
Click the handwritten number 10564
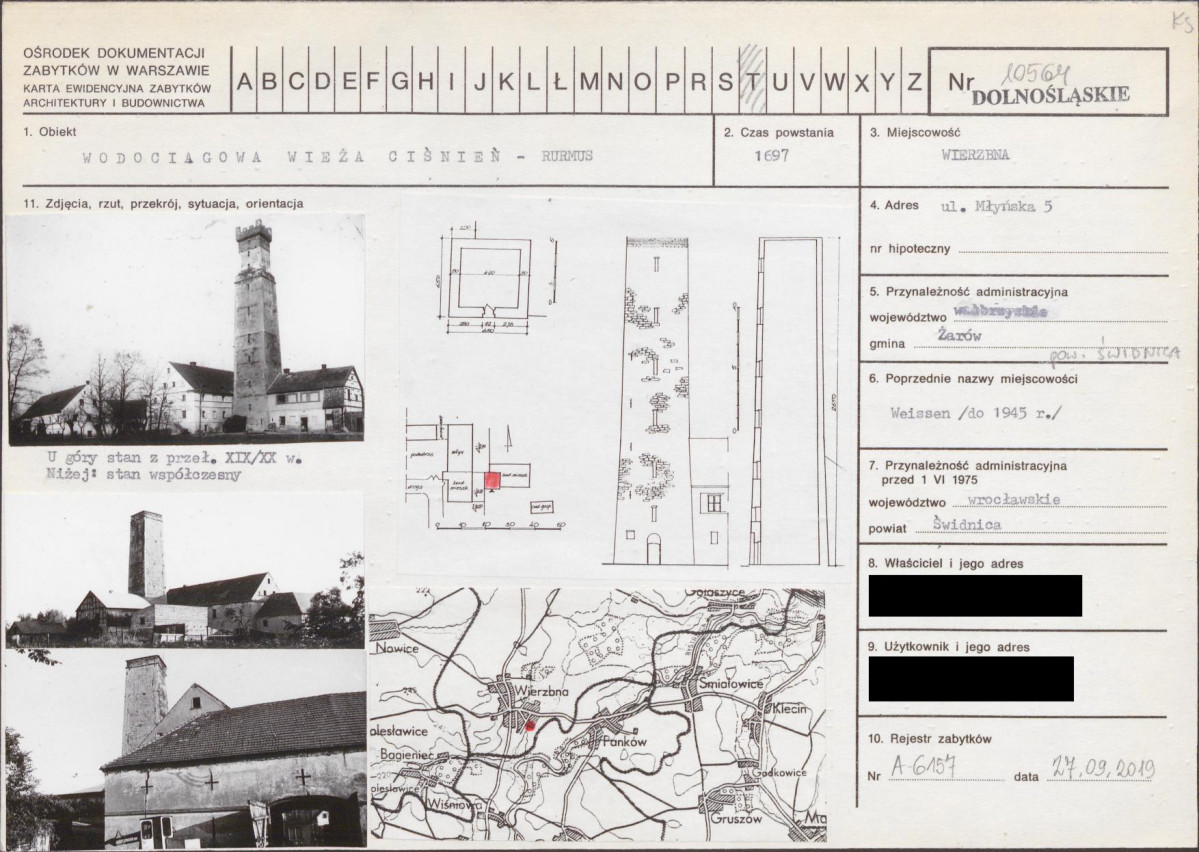pyautogui.click(x=1036, y=73)
